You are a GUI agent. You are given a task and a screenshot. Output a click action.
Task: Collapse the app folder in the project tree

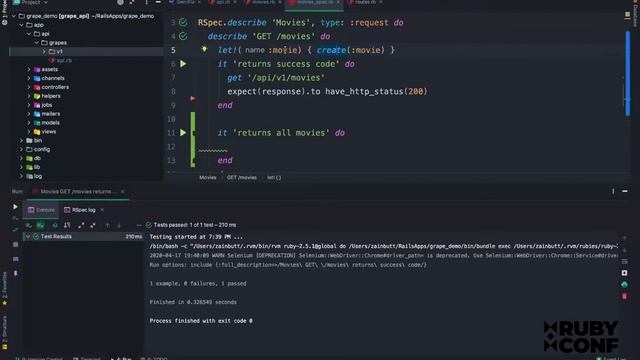(22, 25)
